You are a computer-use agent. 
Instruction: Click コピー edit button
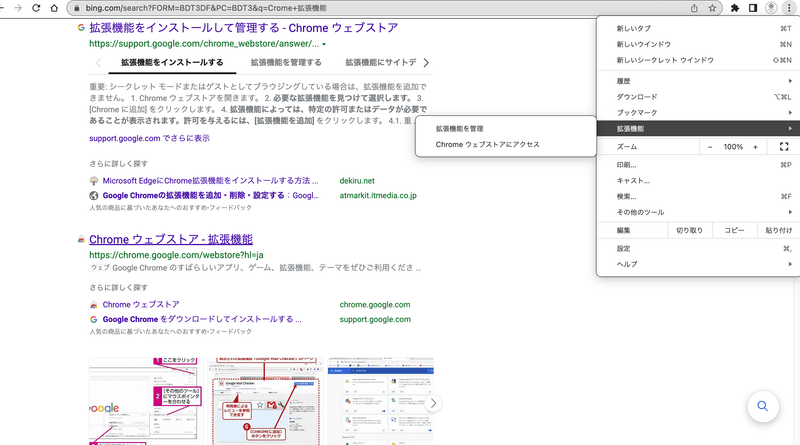pyautogui.click(x=734, y=231)
